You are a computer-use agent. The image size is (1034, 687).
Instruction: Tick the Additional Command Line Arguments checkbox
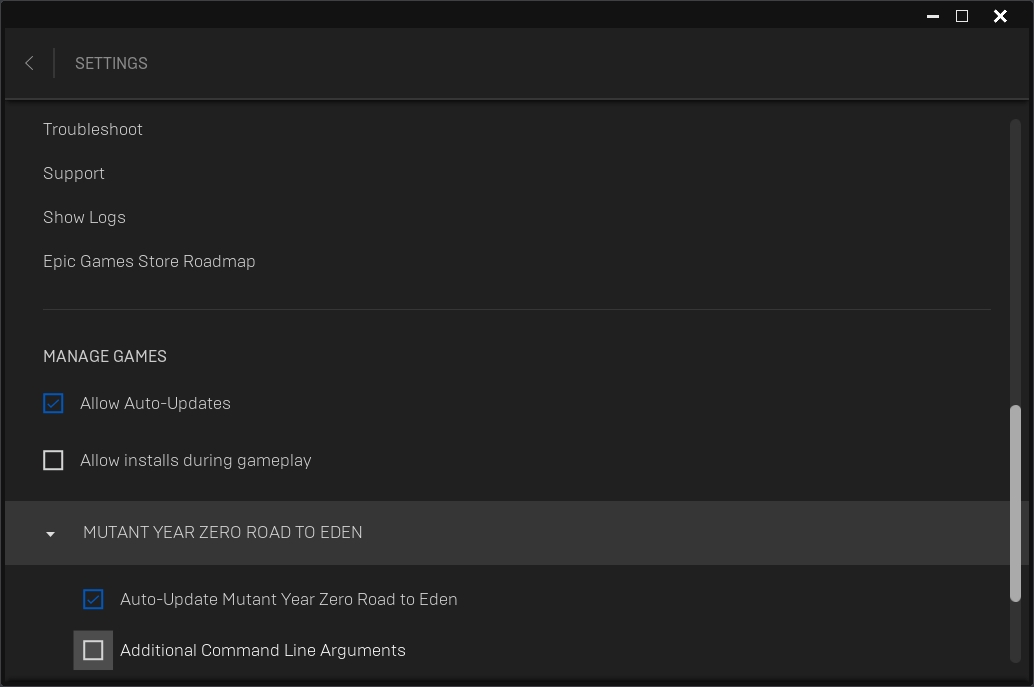click(93, 650)
